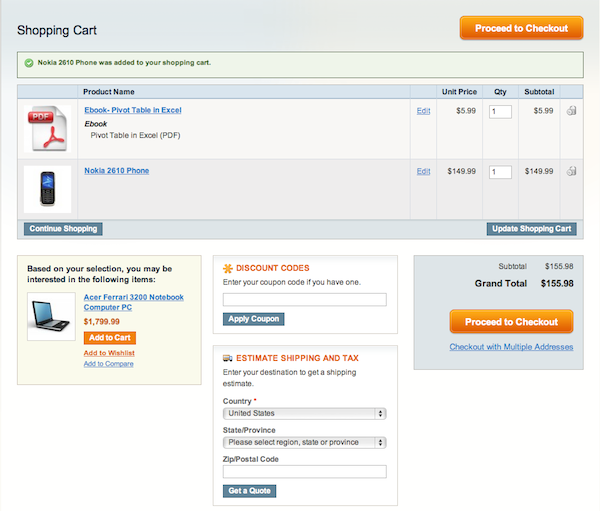600x511 pixels.
Task: Add Acer Ferrari notebook to cart
Action: click(110, 338)
